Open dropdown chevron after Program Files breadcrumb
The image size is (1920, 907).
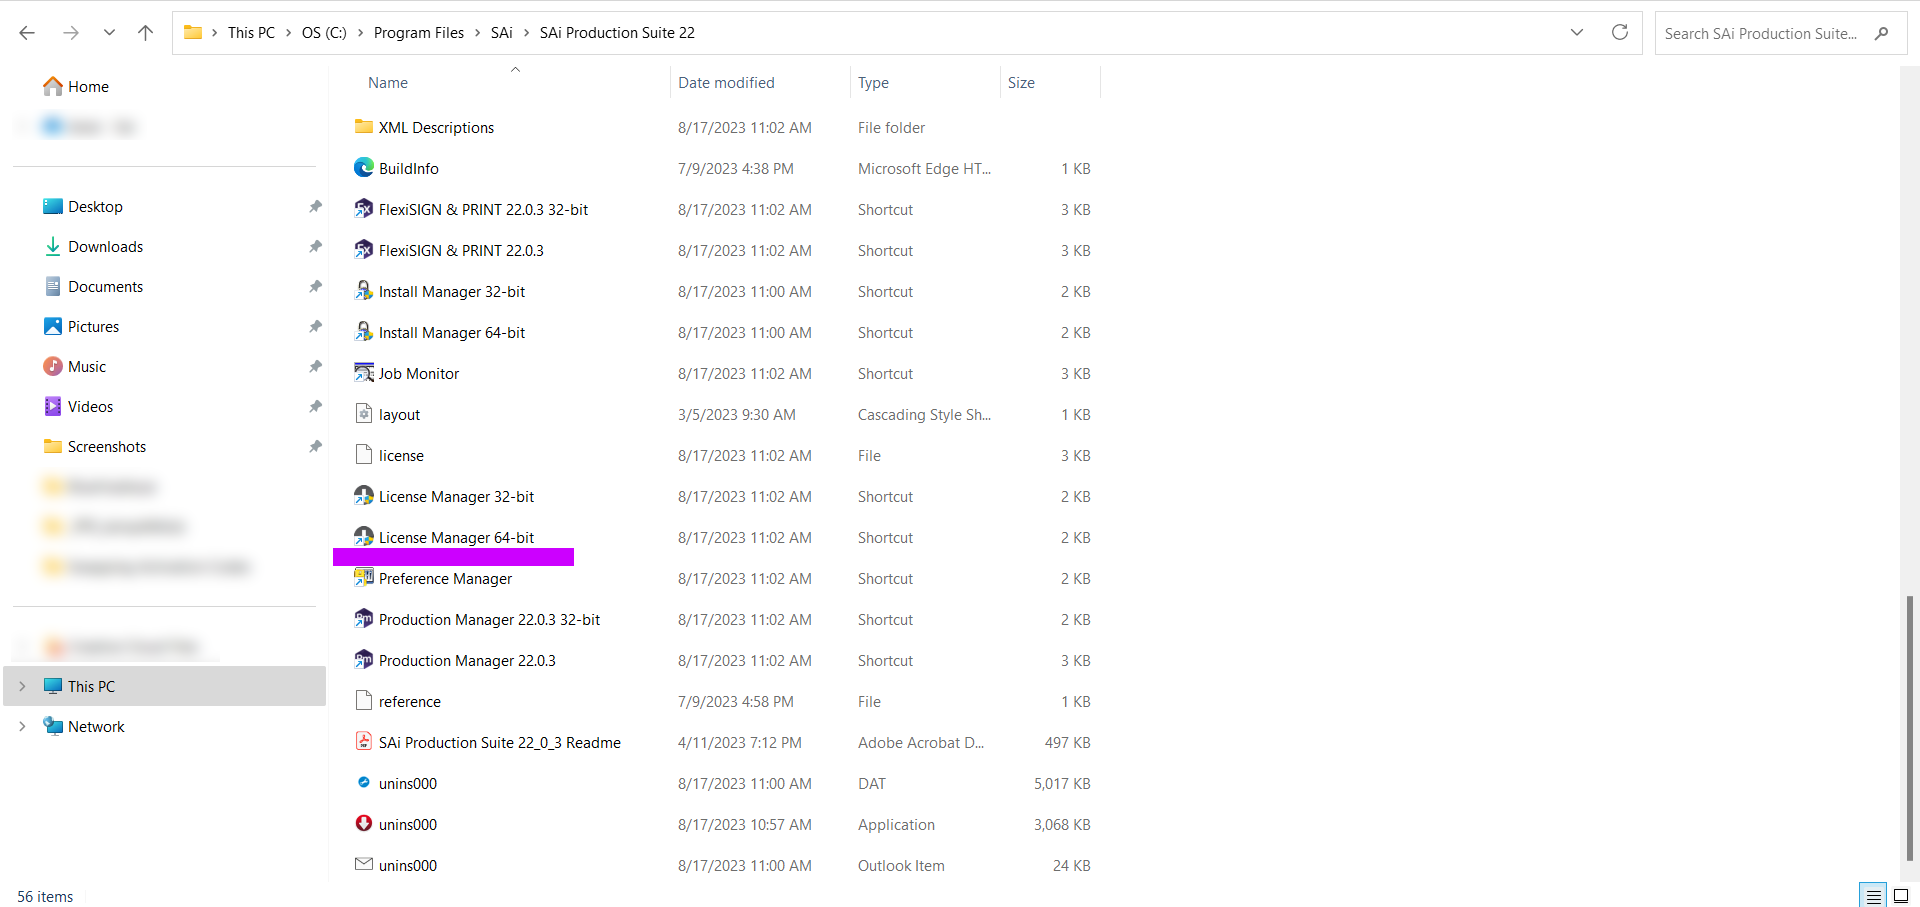click(x=477, y=33)
